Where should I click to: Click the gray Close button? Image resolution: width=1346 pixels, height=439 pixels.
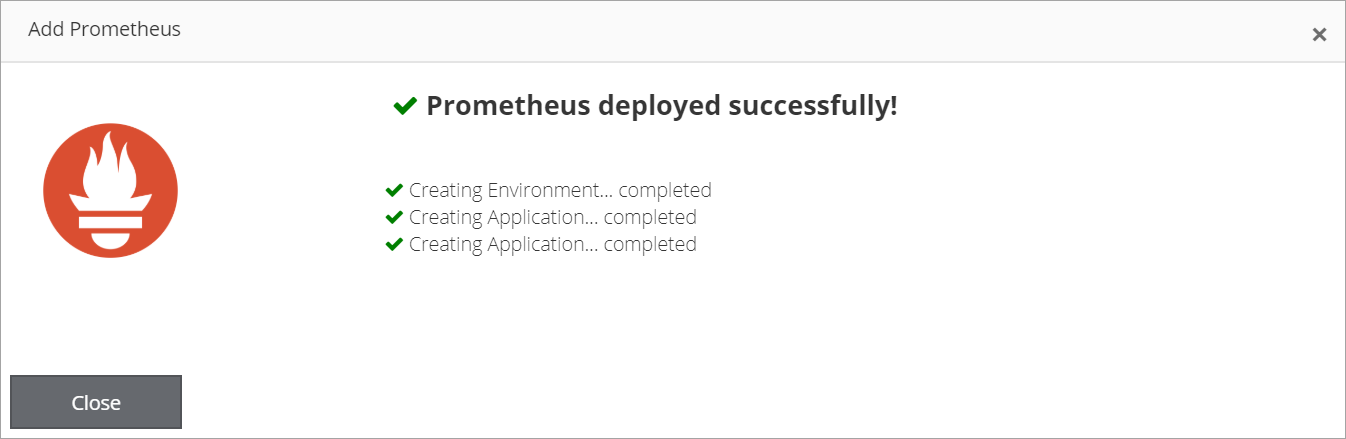point(96,402)
